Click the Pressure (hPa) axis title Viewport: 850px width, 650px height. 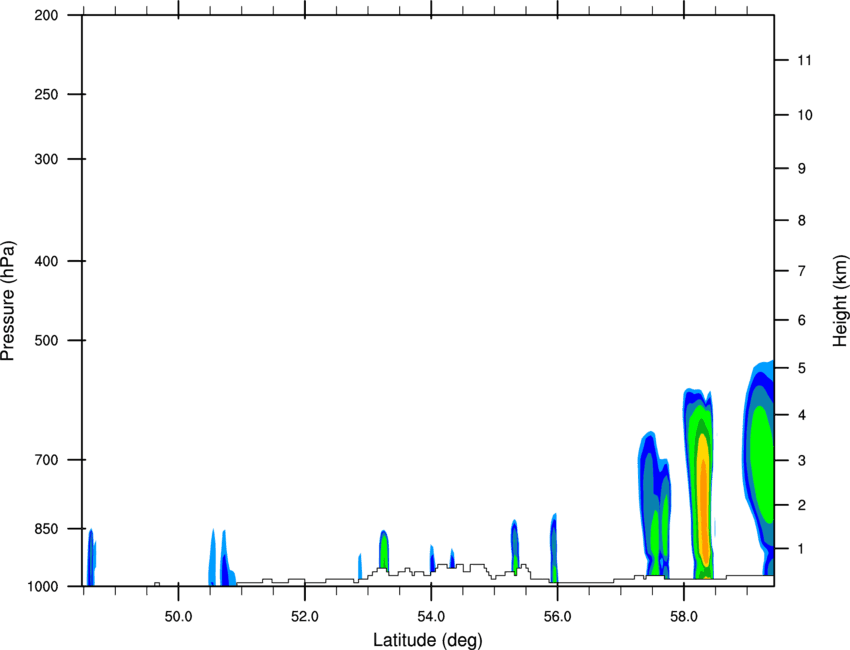pos(8,300)
